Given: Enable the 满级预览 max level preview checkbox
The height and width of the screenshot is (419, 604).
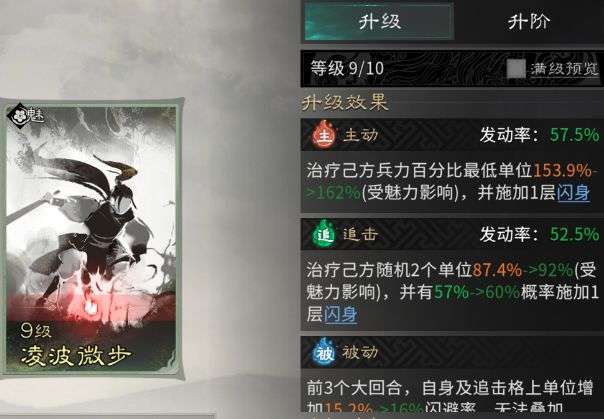Looking at the screenshot, I should [x=516, y=69].
